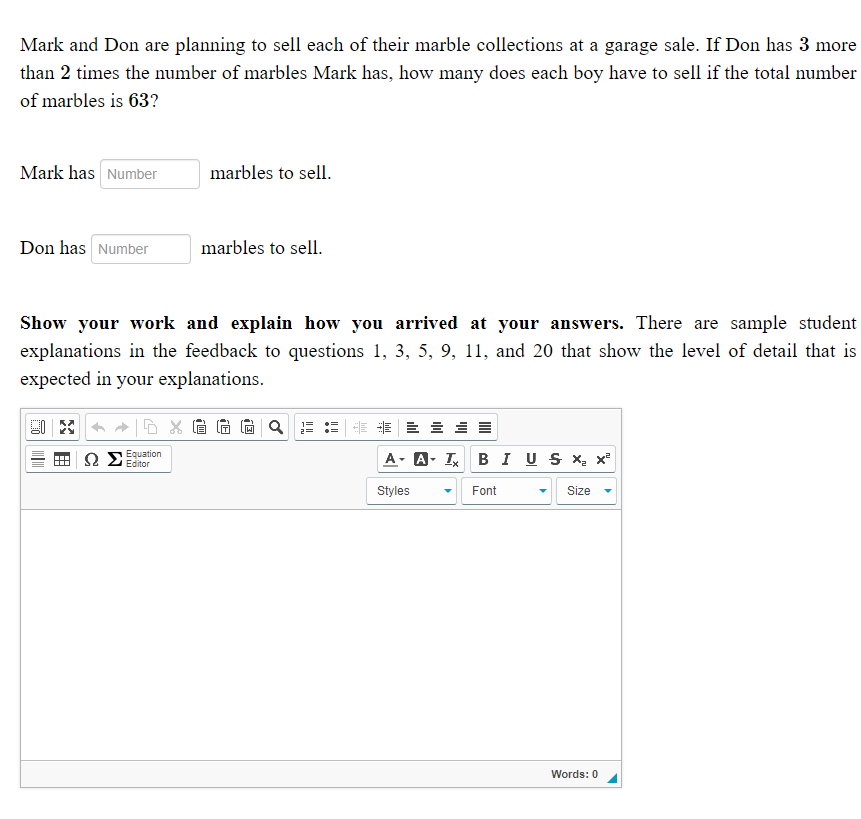This screenshot has height=819, width=861.
Task: Click the Increase Indent icon
Action: click(384, 427)
